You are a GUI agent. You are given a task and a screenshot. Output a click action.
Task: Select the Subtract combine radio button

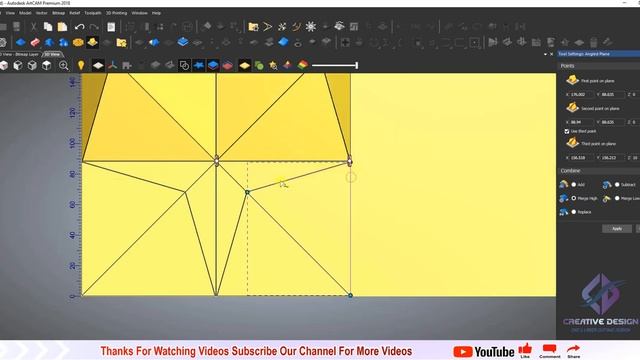tap(617, 184)
